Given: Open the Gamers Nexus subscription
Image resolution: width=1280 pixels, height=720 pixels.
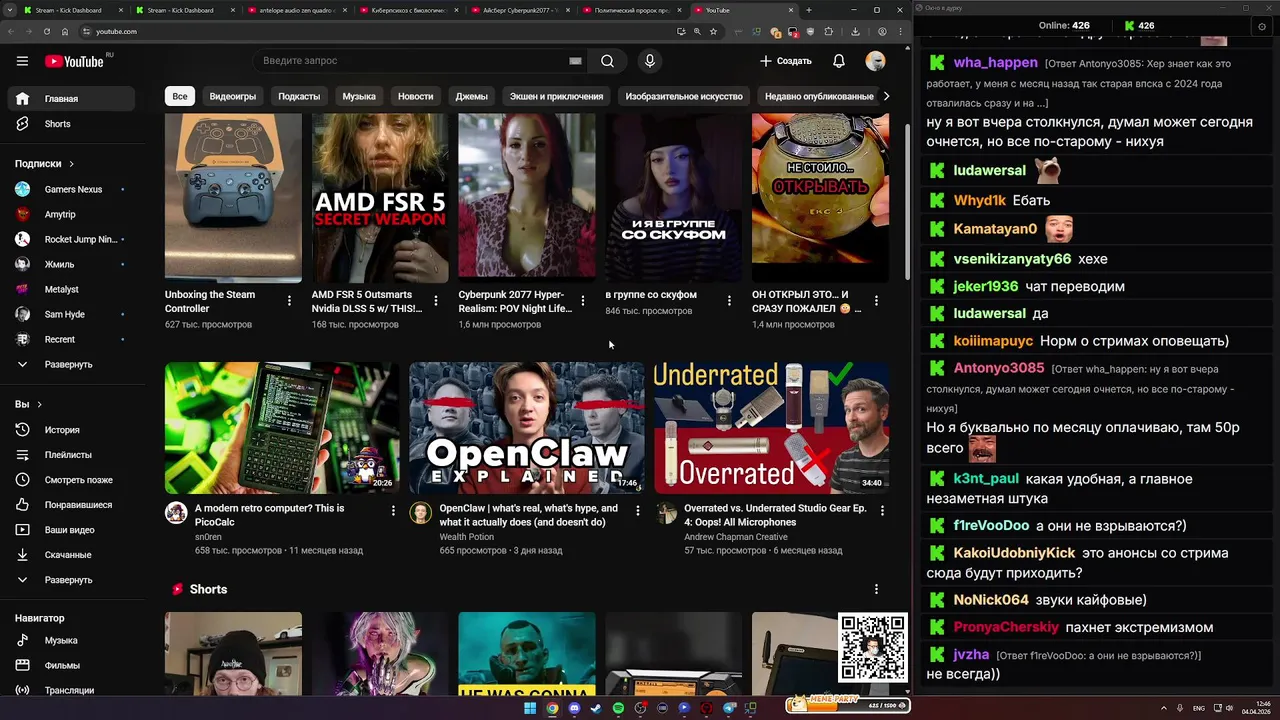Looking at the screenshot, I should click(70, 189).
